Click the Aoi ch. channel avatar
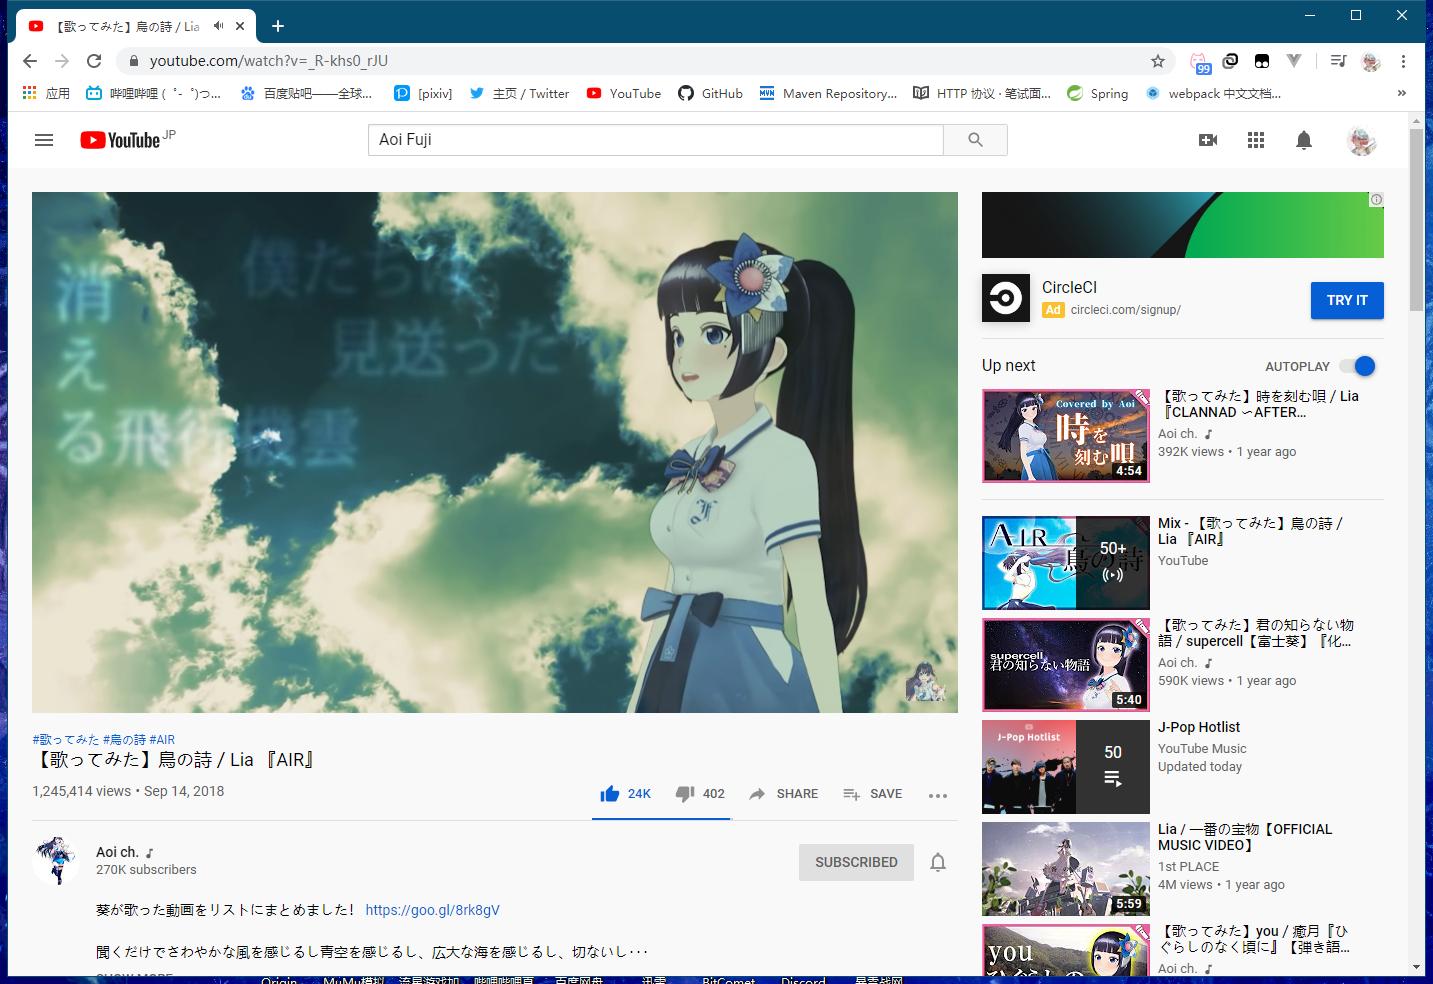The width and height of the screenshot is (1433, 984). pos(56,861)
